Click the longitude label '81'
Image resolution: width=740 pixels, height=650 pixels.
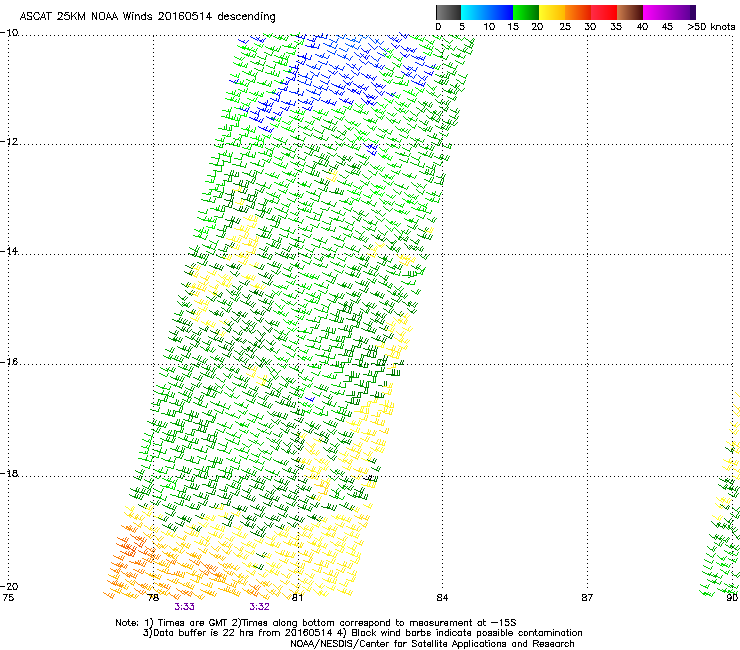pyautogui.click(x=297, y=598)
